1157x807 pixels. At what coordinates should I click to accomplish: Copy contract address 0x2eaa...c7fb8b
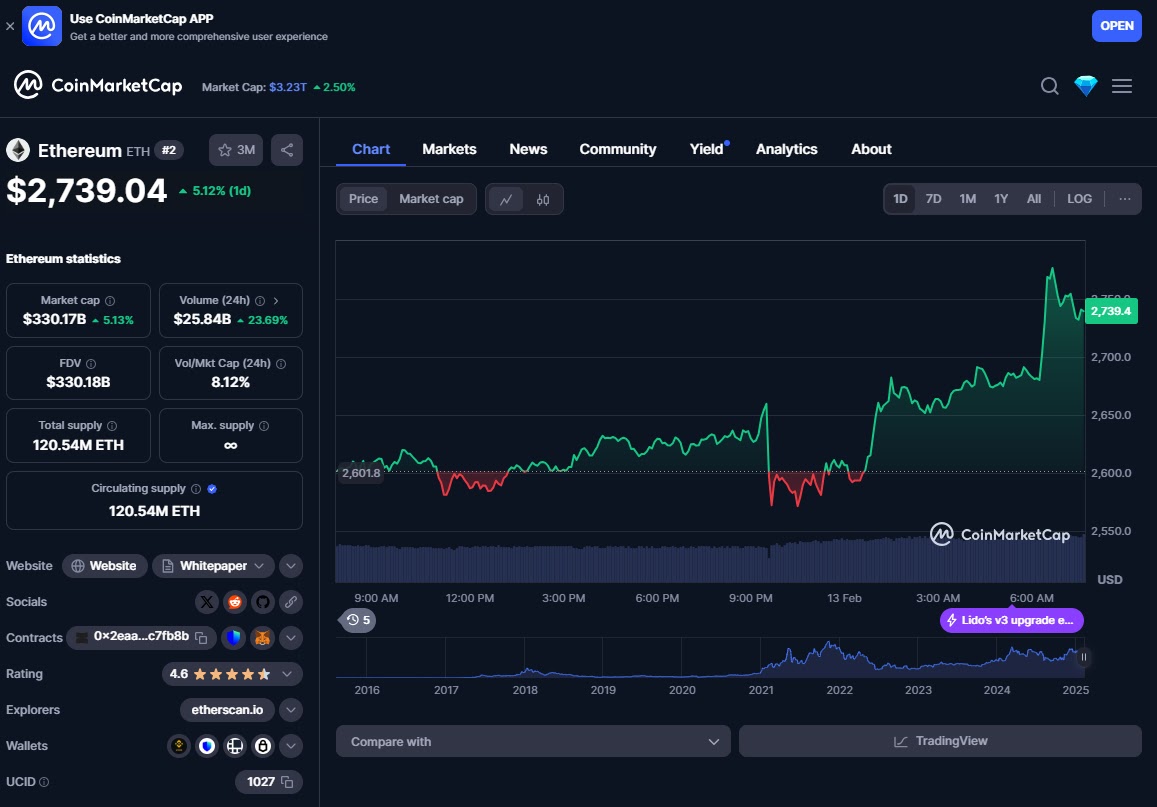pos(201,638)
